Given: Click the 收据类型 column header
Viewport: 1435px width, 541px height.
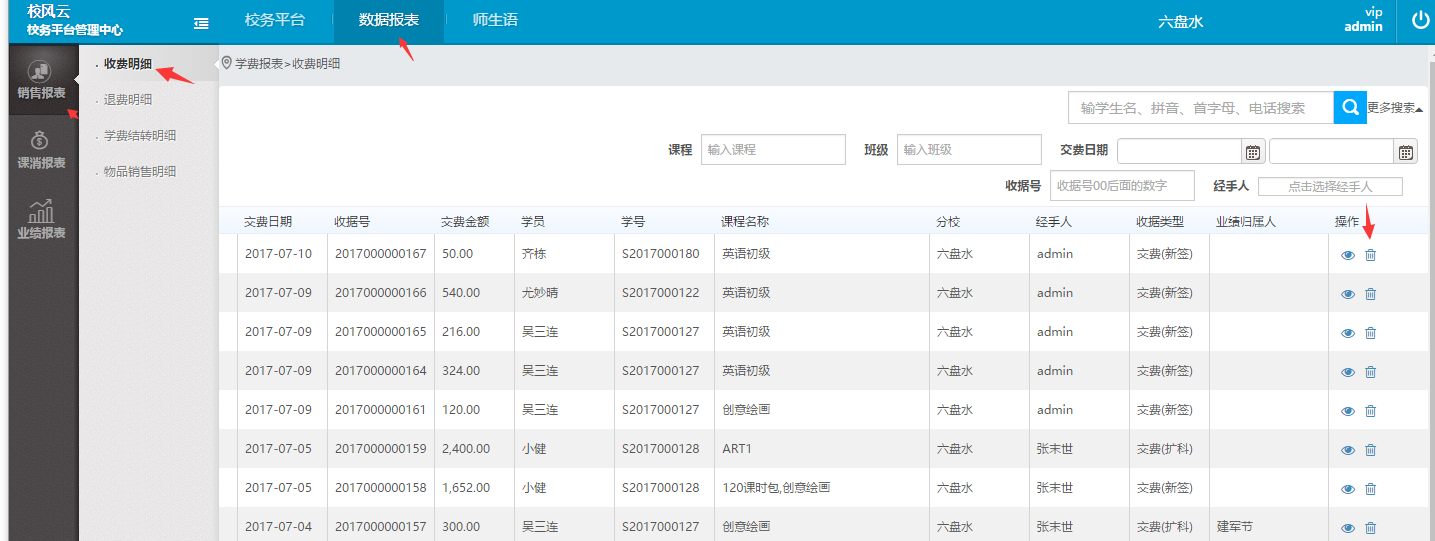Looking at the screenshot, I should coord(1160,222).
